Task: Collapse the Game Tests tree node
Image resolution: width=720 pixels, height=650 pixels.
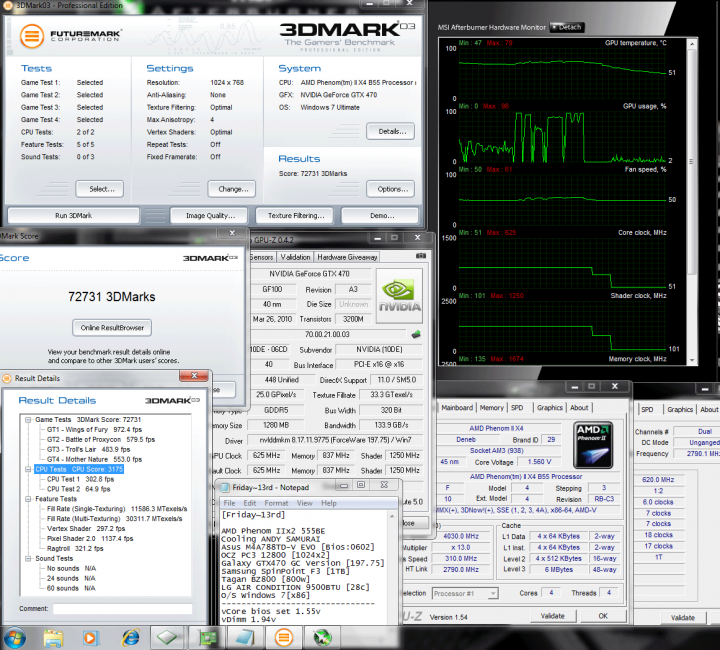Action: tap(28, 420)
